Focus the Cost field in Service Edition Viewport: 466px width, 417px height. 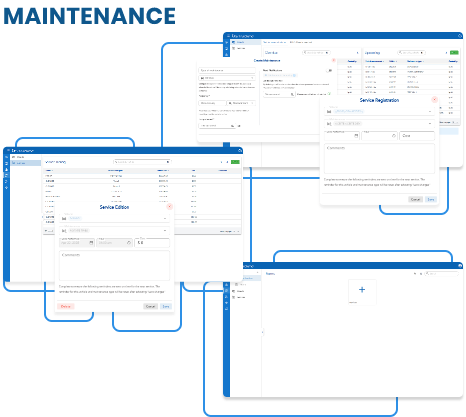pyautogui.click(x=152, y=243)
